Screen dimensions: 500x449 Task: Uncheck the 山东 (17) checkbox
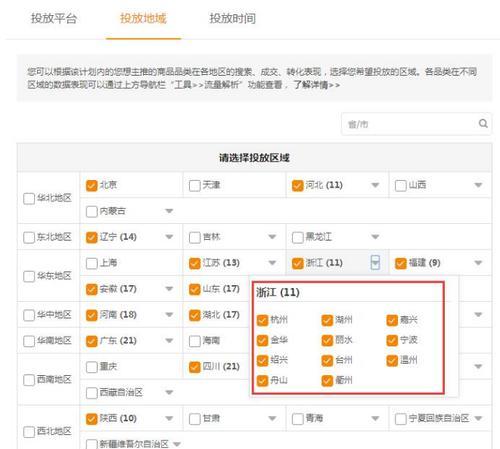coord(194,289)
